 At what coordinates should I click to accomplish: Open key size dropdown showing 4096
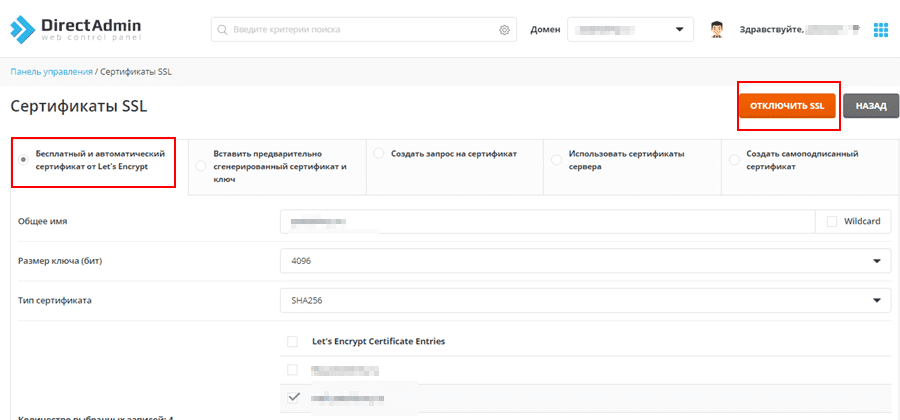click(x=585, y=261)
